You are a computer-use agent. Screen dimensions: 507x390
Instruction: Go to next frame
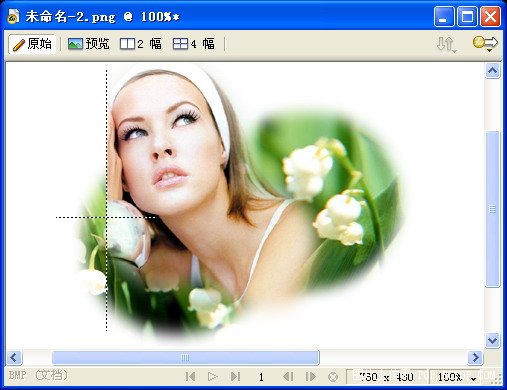[x=310, y=377]
